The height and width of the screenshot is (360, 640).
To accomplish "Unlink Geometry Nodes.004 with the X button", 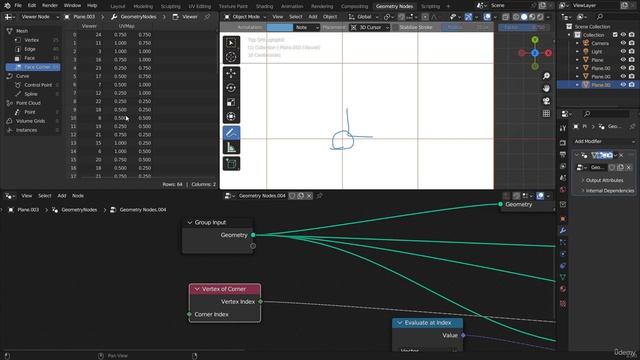I will tap(309, 196).
